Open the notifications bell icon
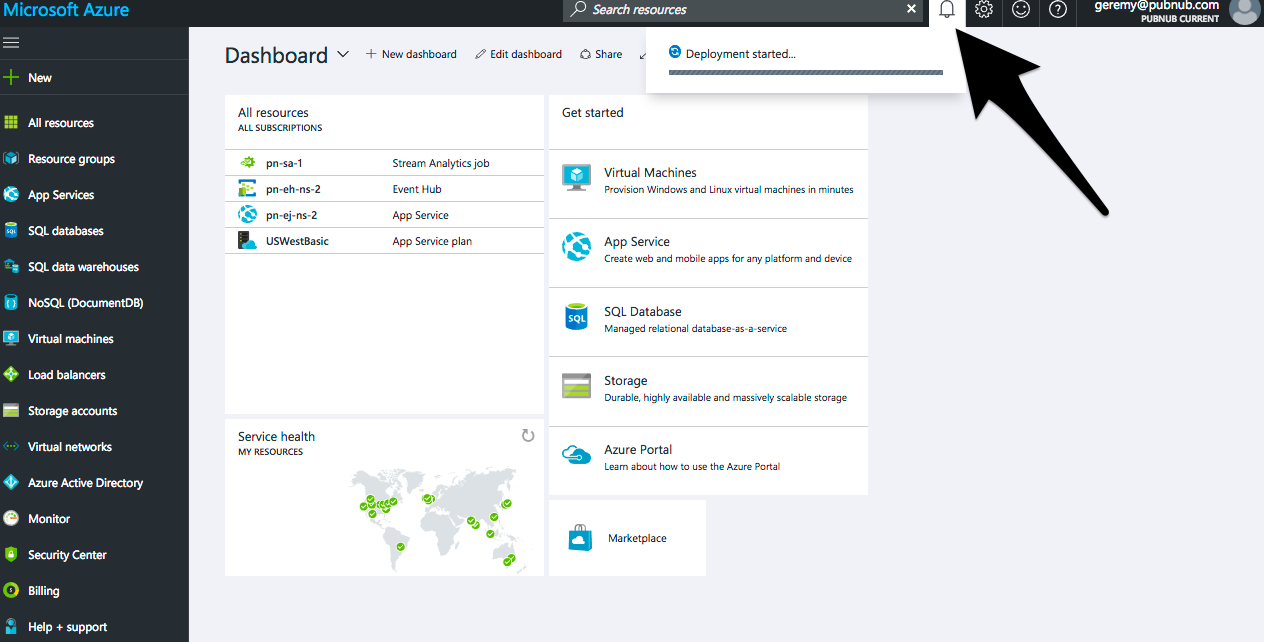Screen dimensions: 1264x642 946,12
